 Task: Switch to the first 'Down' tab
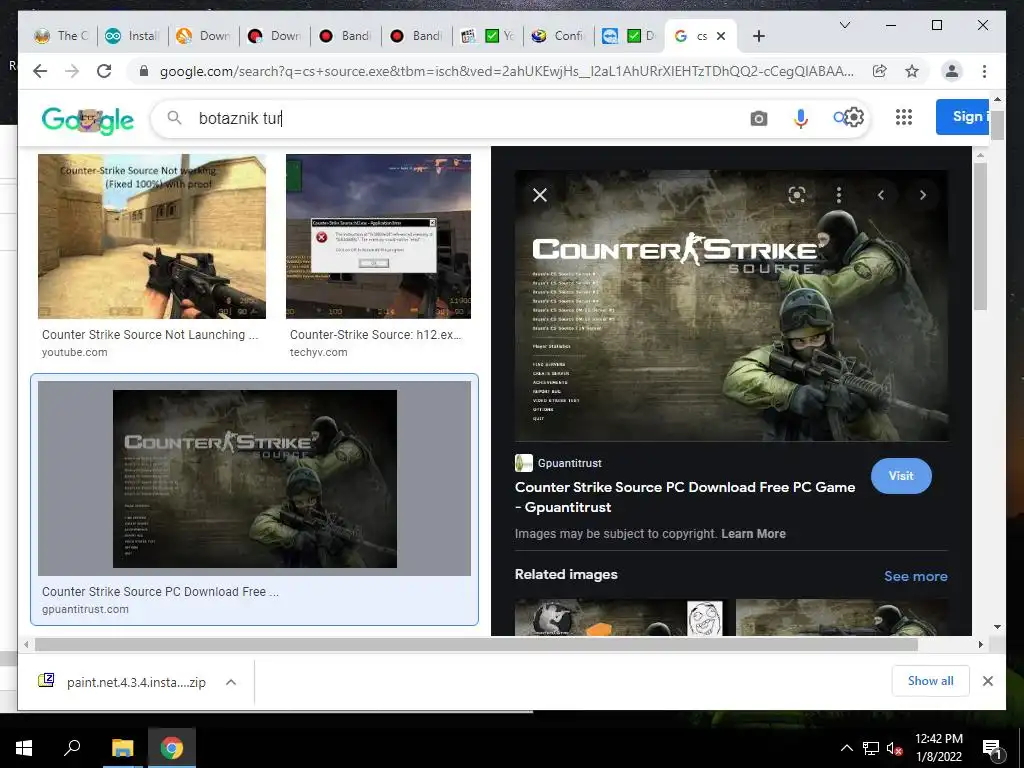pos(204,36)
